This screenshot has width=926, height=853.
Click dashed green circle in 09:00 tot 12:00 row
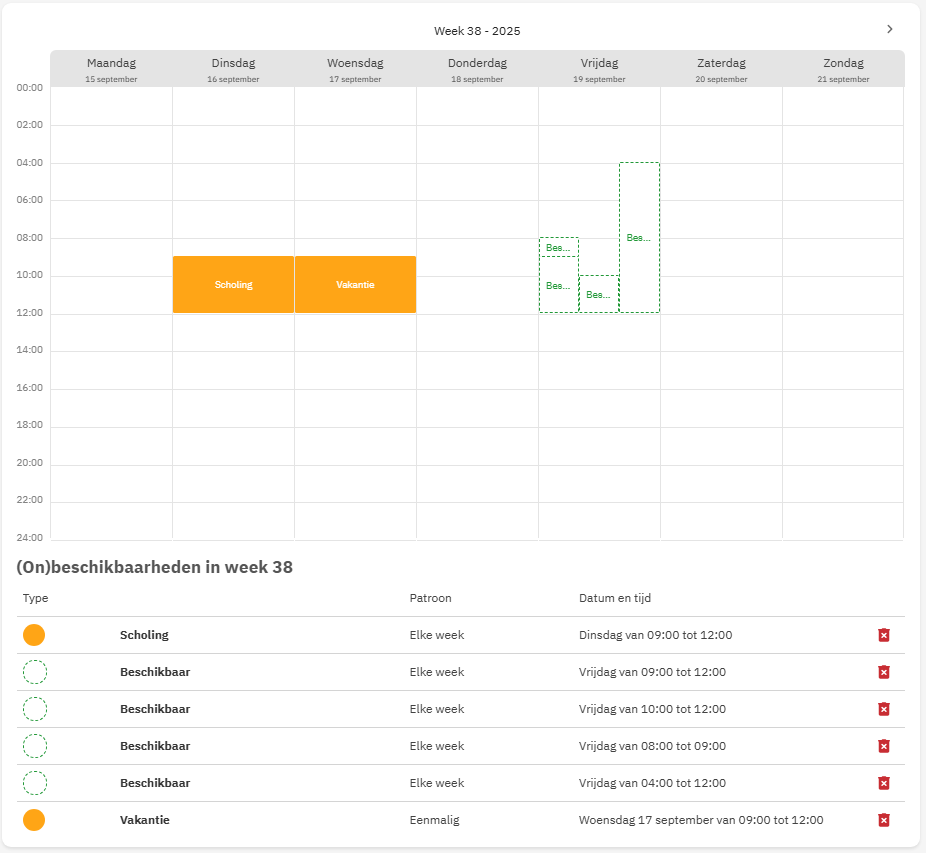pyautogui.click(x=35, y=672)
